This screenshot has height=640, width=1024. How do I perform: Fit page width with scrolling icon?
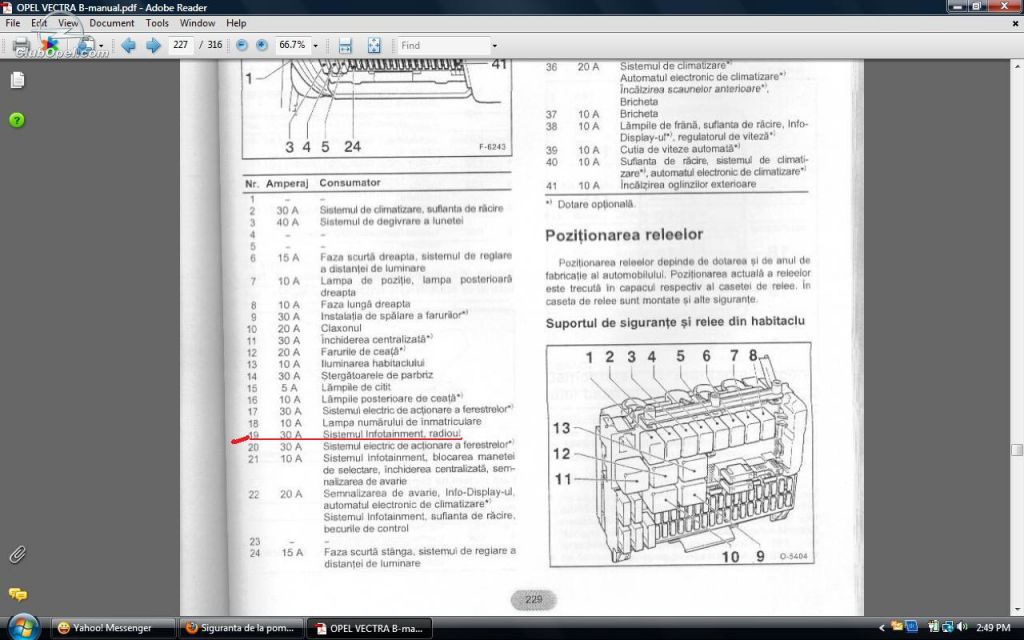pos(345,45)
